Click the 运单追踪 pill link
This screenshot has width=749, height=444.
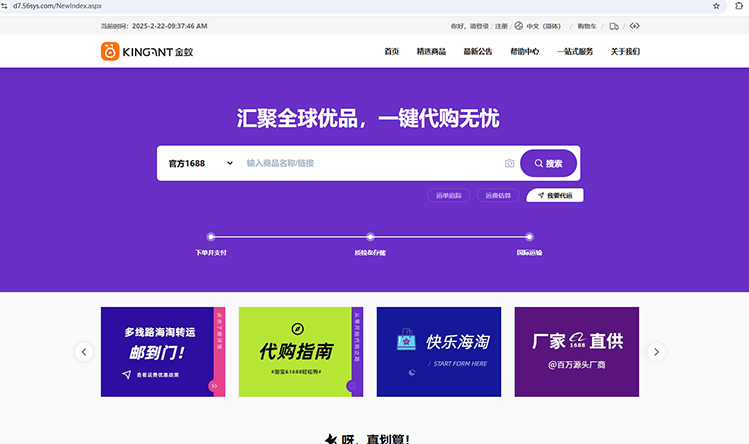449,196
